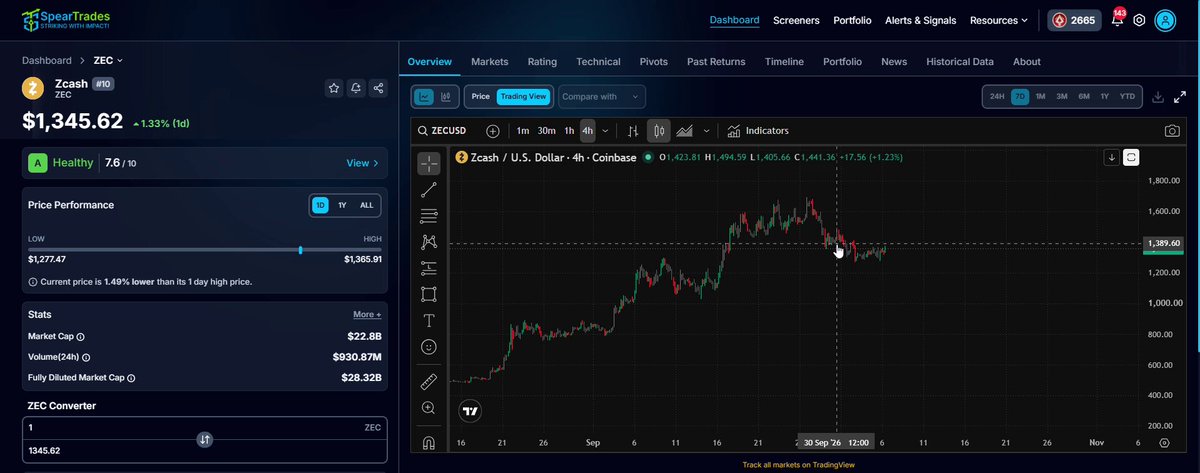Select the text annotation tool
Image resolution: width=1200 pixels, height=473 pixels.
428,320
